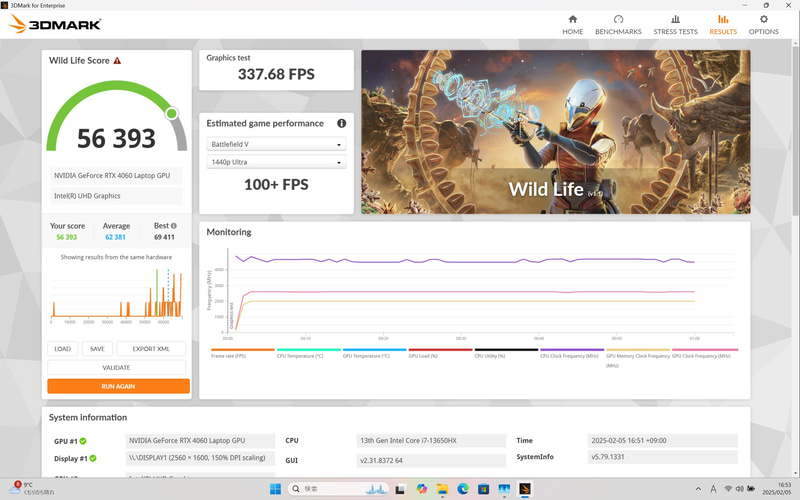Image resolution: width=800 pixels, height=500 pixels.
Task: Click the score gauge indicator knob
Action: pyautogui.click(x=172, y=113)
